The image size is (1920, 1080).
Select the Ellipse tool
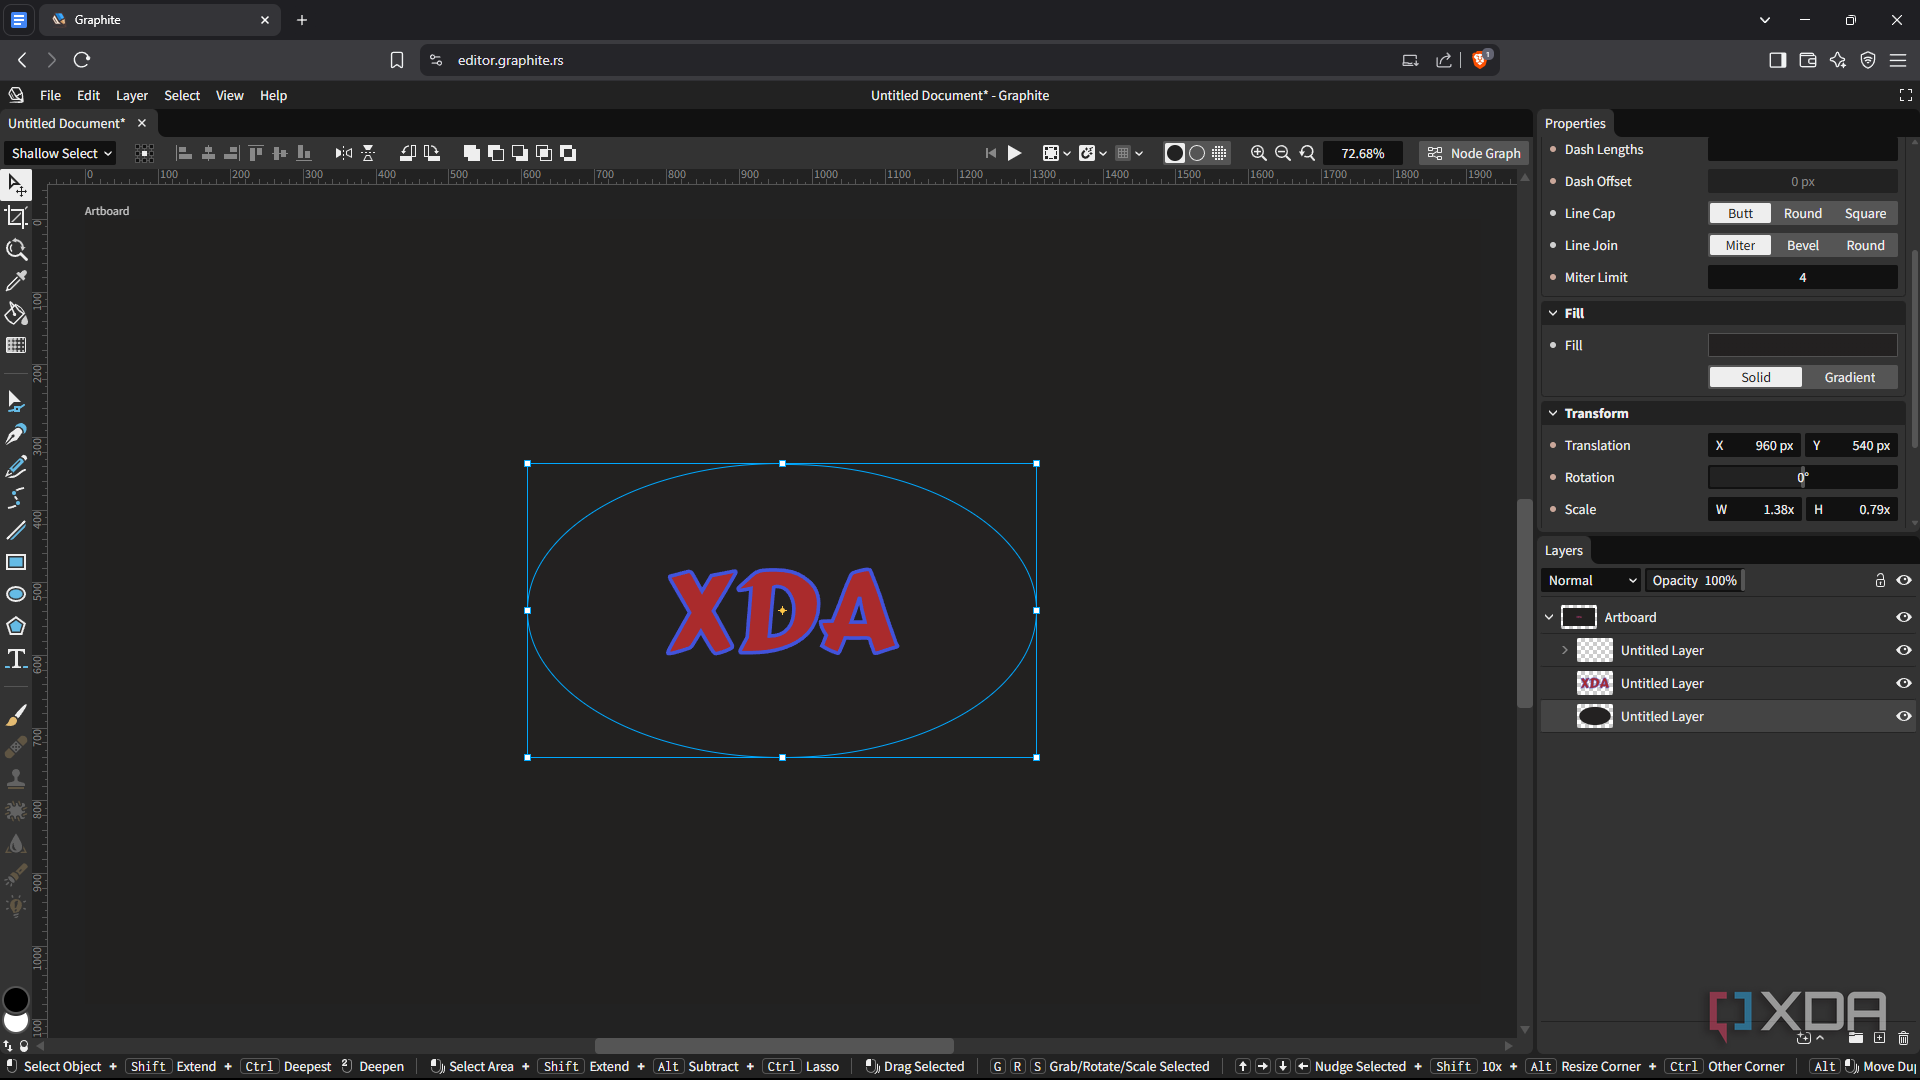pos(16,594)
